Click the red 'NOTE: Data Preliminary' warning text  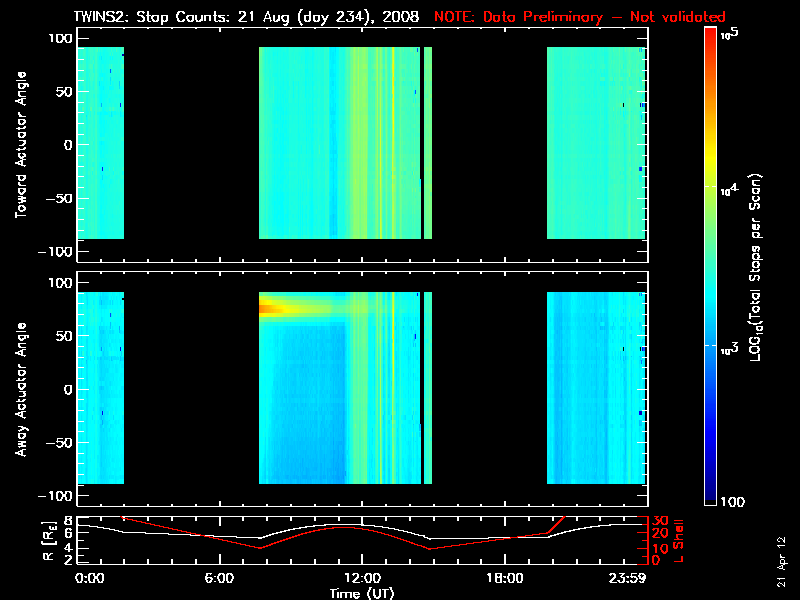click(518, 17)
